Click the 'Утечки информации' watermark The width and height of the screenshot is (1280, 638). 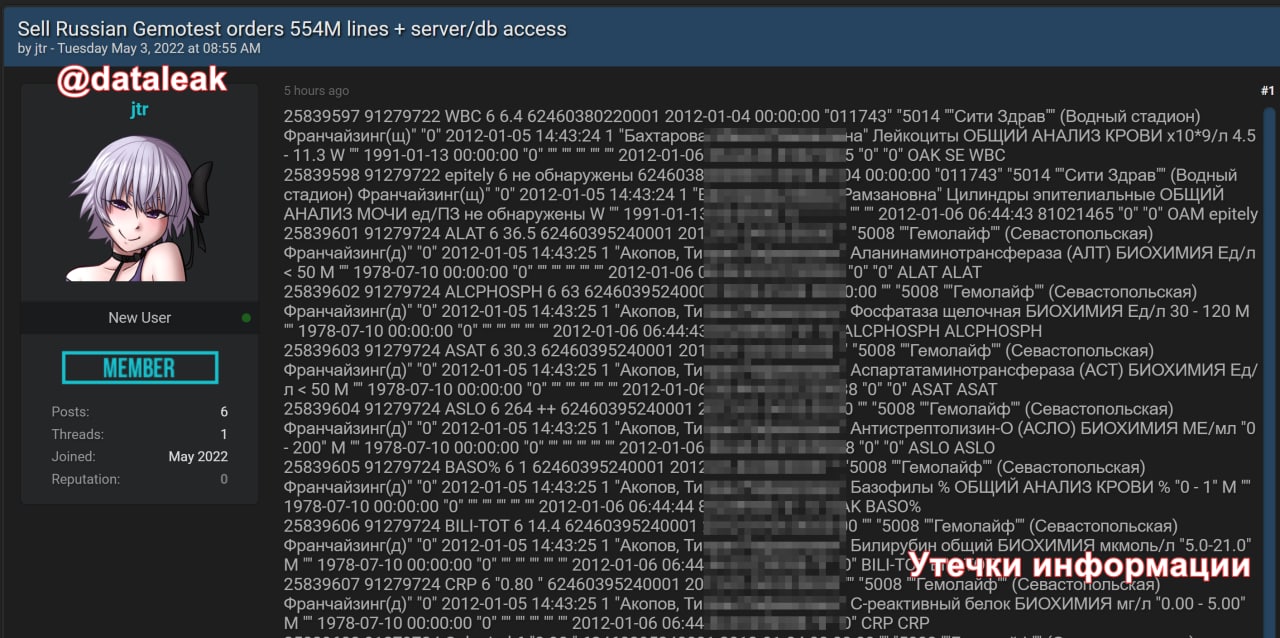[1079, 565]
